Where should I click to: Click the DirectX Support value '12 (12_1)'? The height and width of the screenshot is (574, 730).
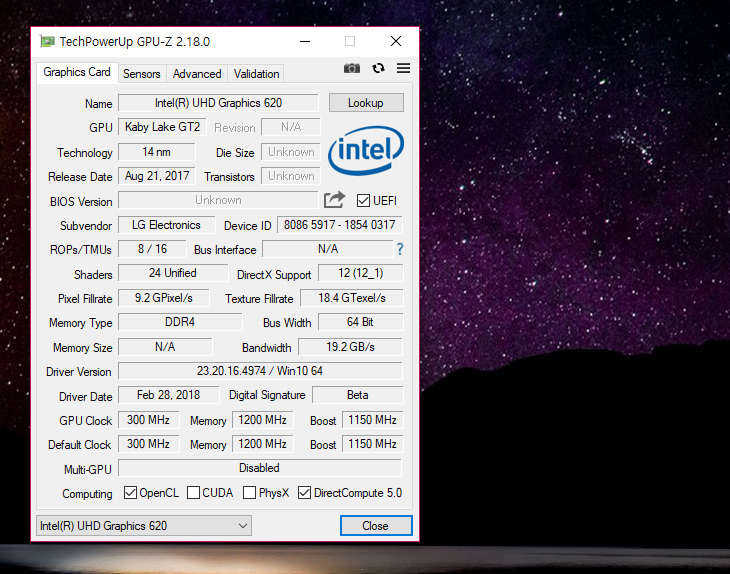(360, 273)
